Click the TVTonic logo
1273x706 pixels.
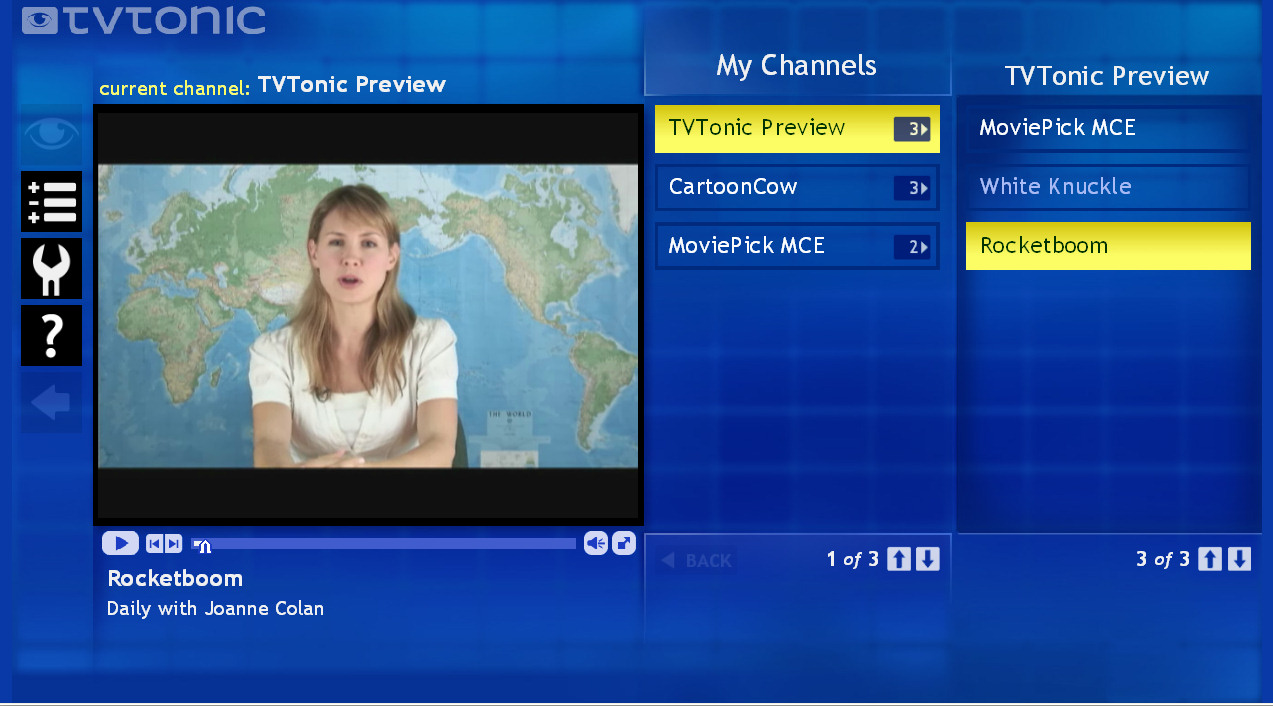[144, 20]
